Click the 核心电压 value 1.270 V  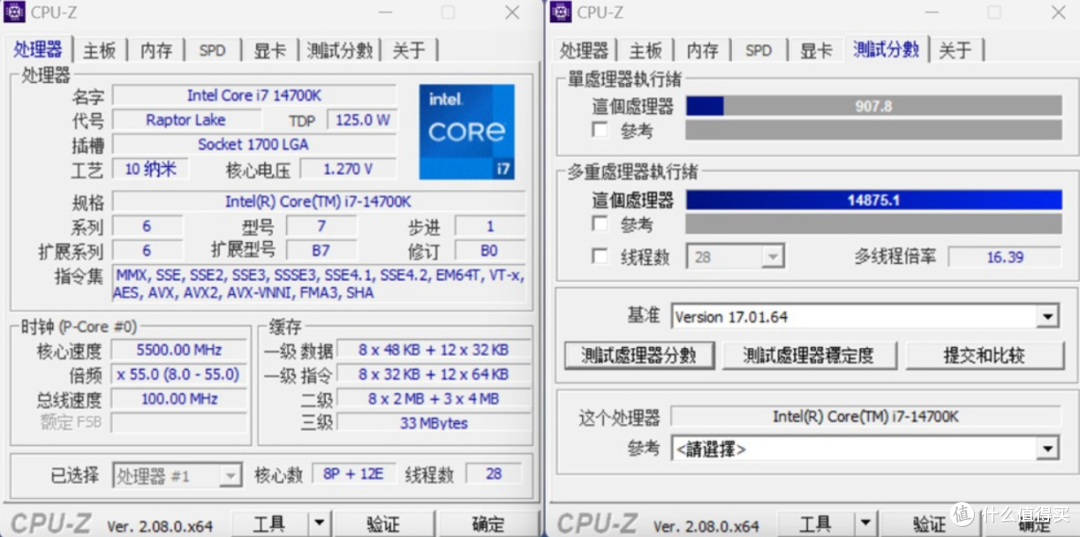tap(349, 169)
